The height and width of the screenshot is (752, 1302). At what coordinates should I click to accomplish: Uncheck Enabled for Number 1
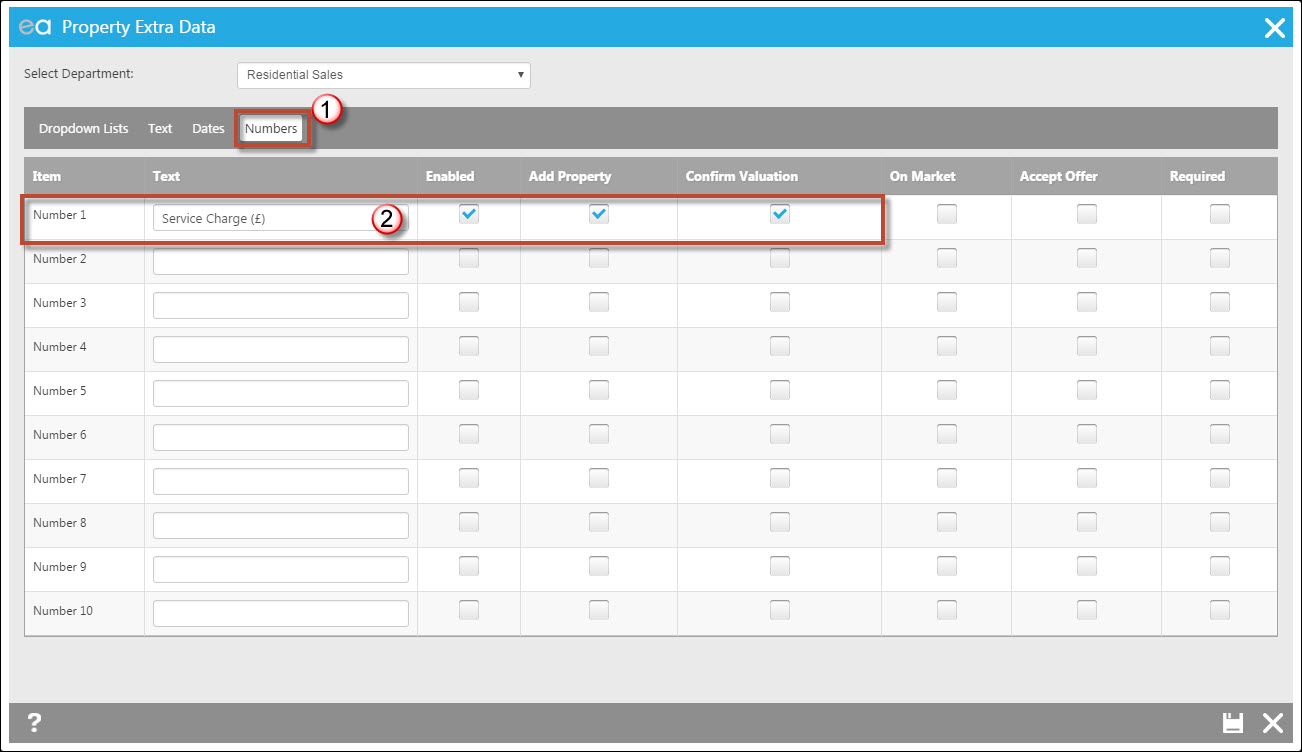[469, 214]
